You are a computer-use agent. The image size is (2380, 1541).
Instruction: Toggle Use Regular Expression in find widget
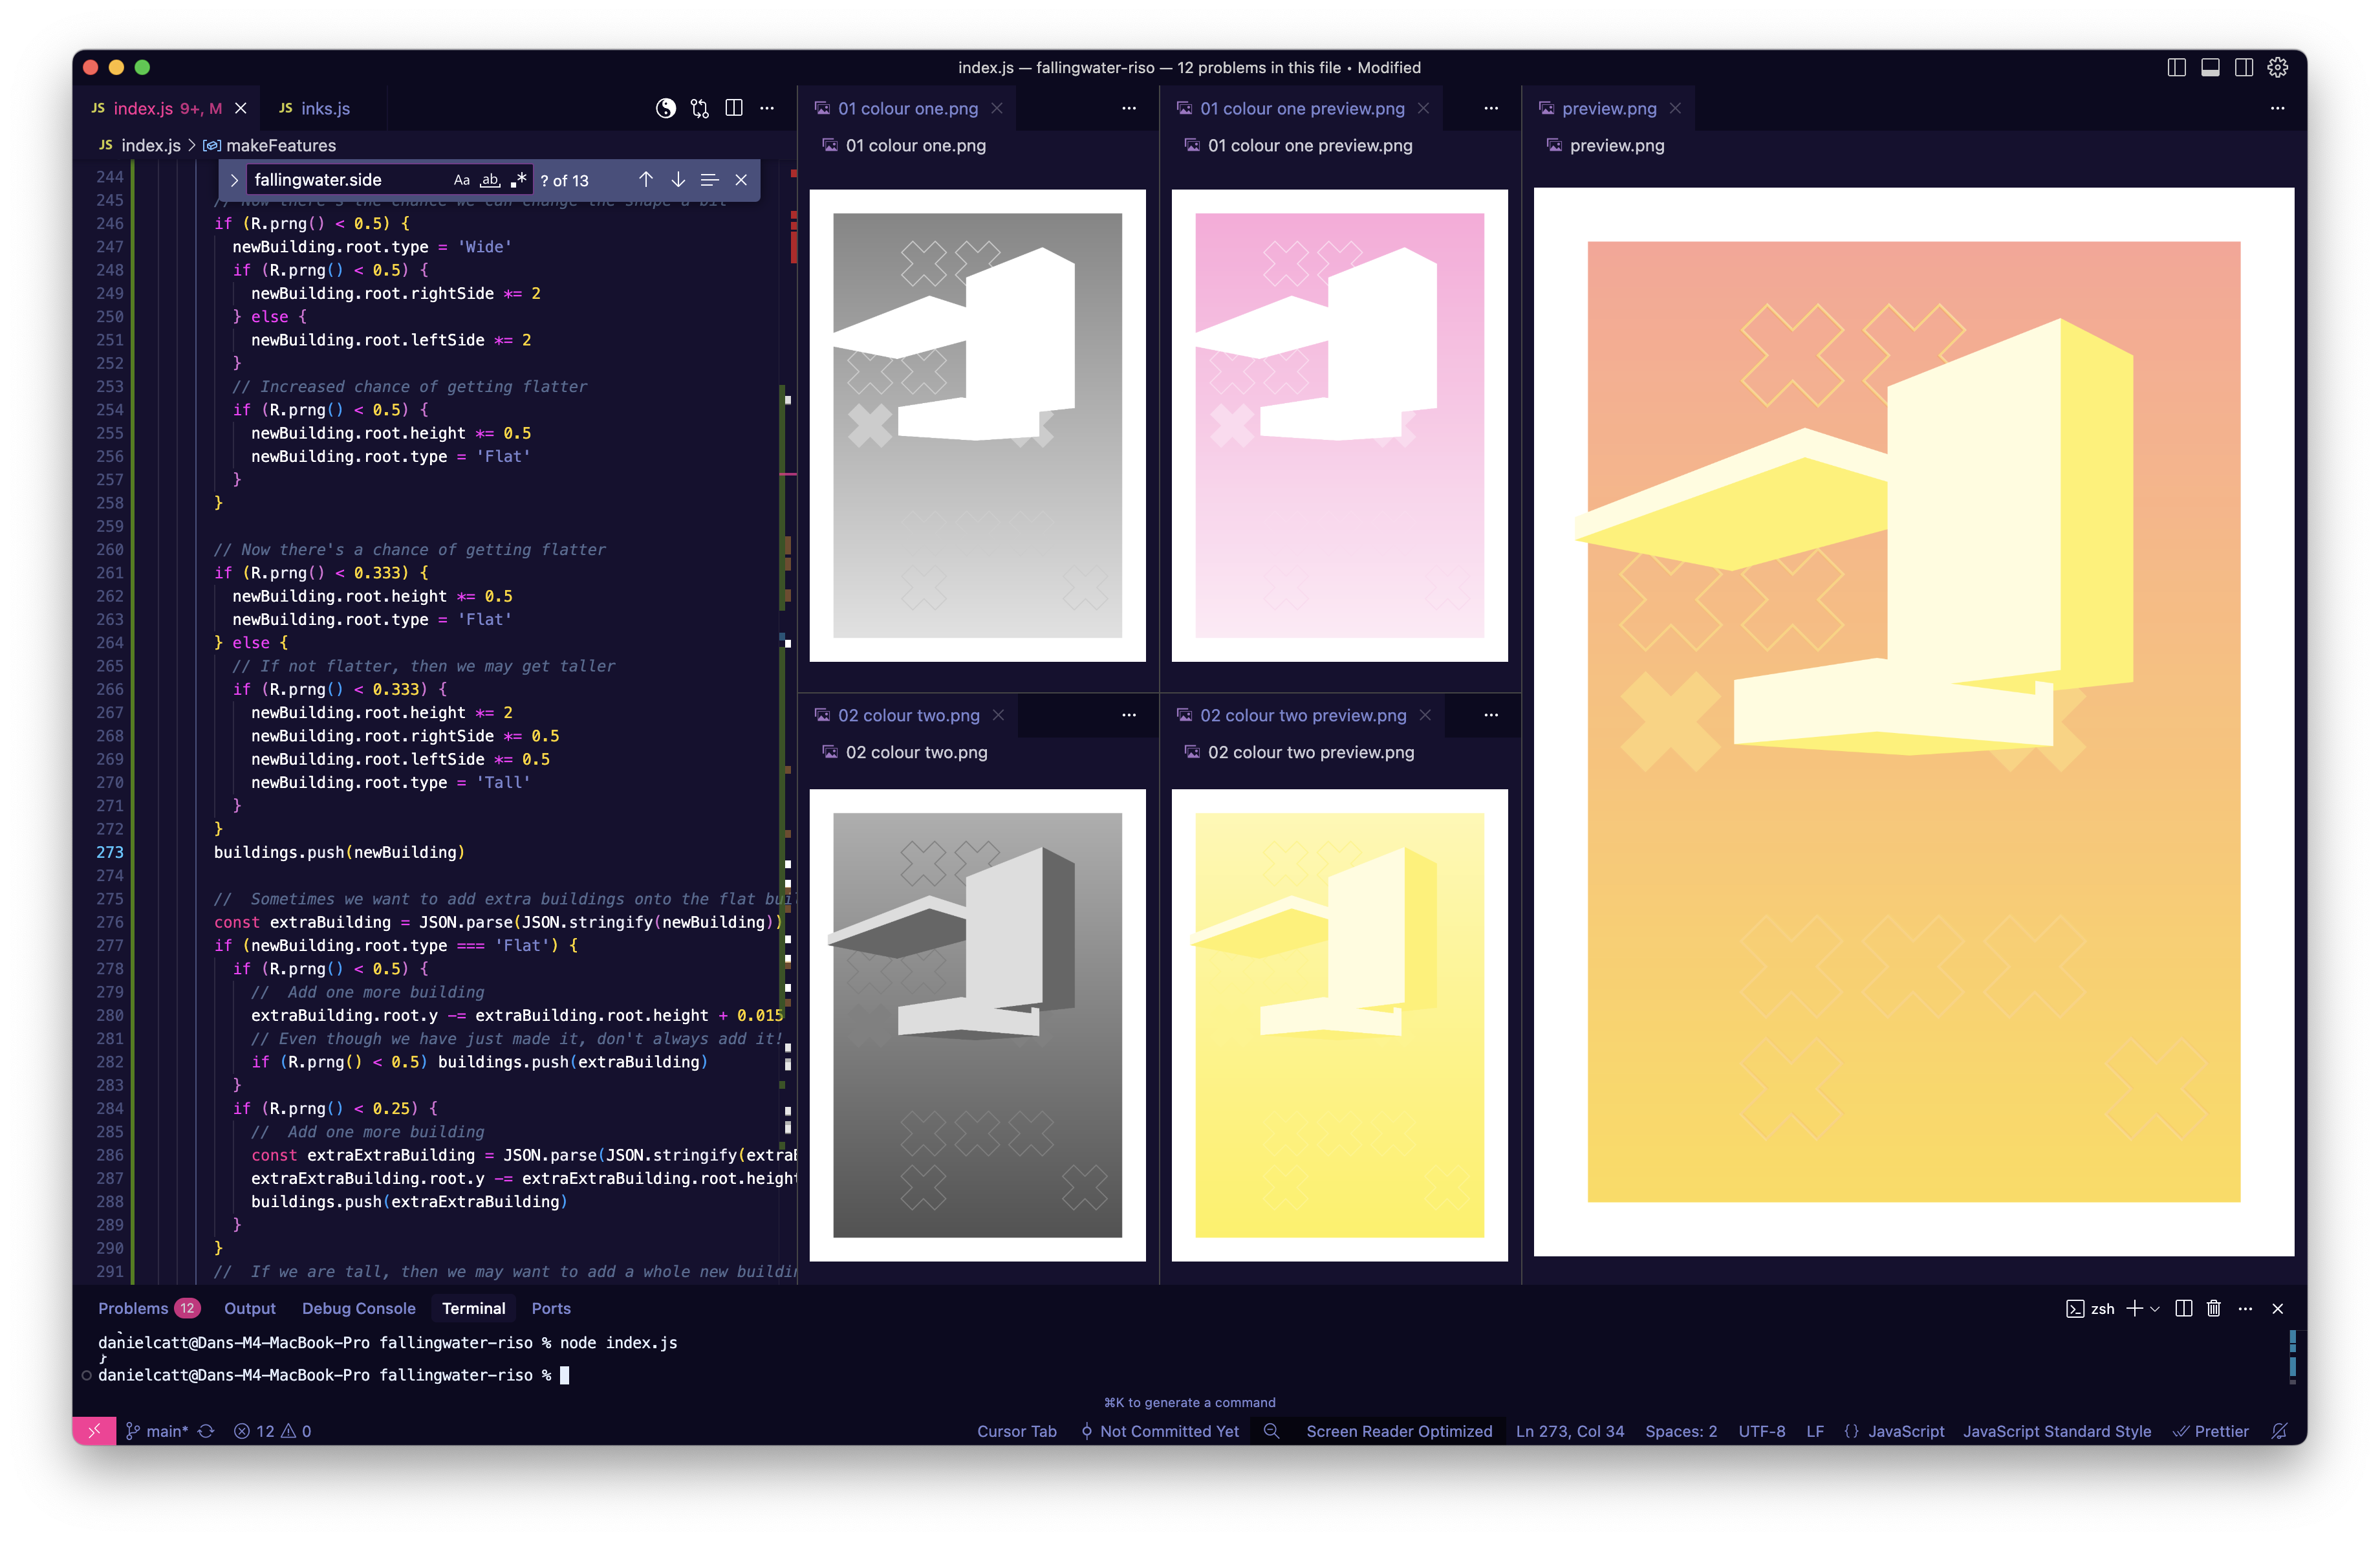(x=518, y=180)
